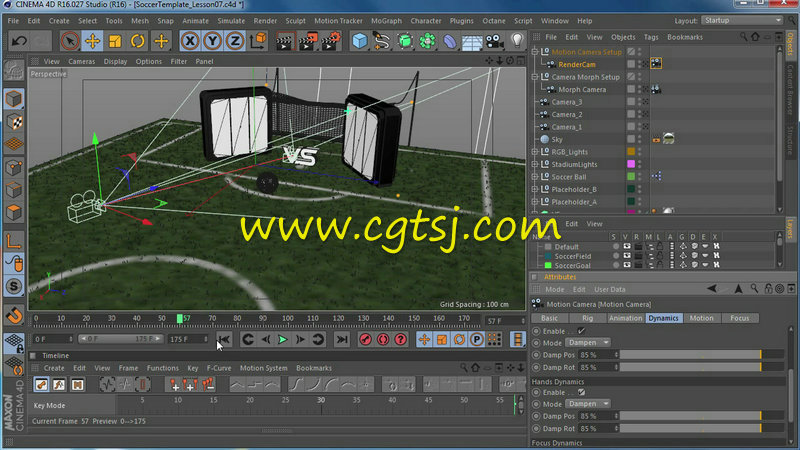Select the Live Selection tool
Image resolution: width=800 pixels, height=450 pixels.
pyautogui.click(x=69, y=40)
